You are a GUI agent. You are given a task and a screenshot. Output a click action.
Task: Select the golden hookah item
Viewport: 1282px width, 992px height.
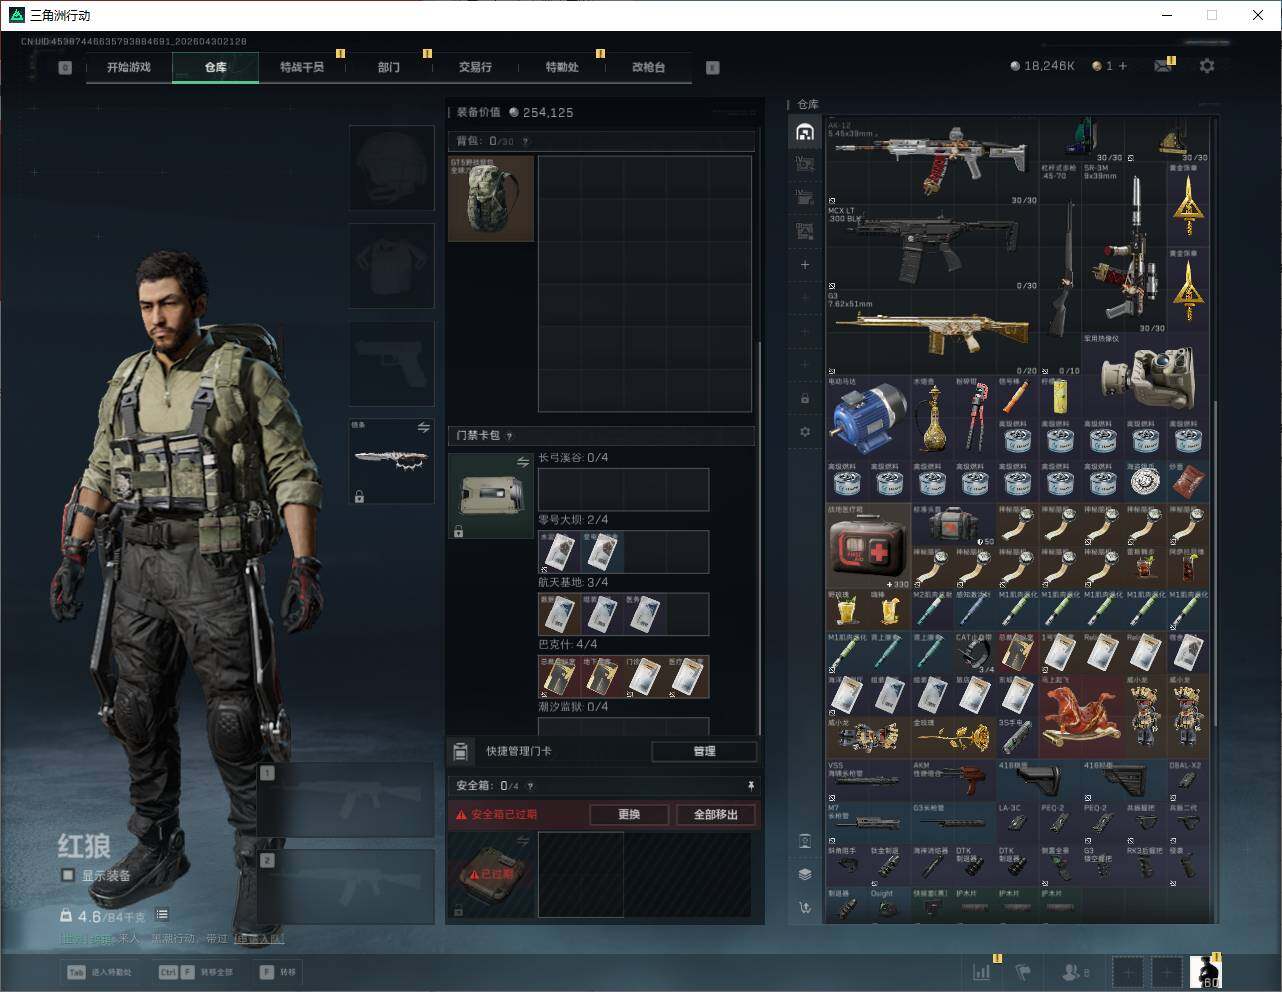[x=932, y=418]
